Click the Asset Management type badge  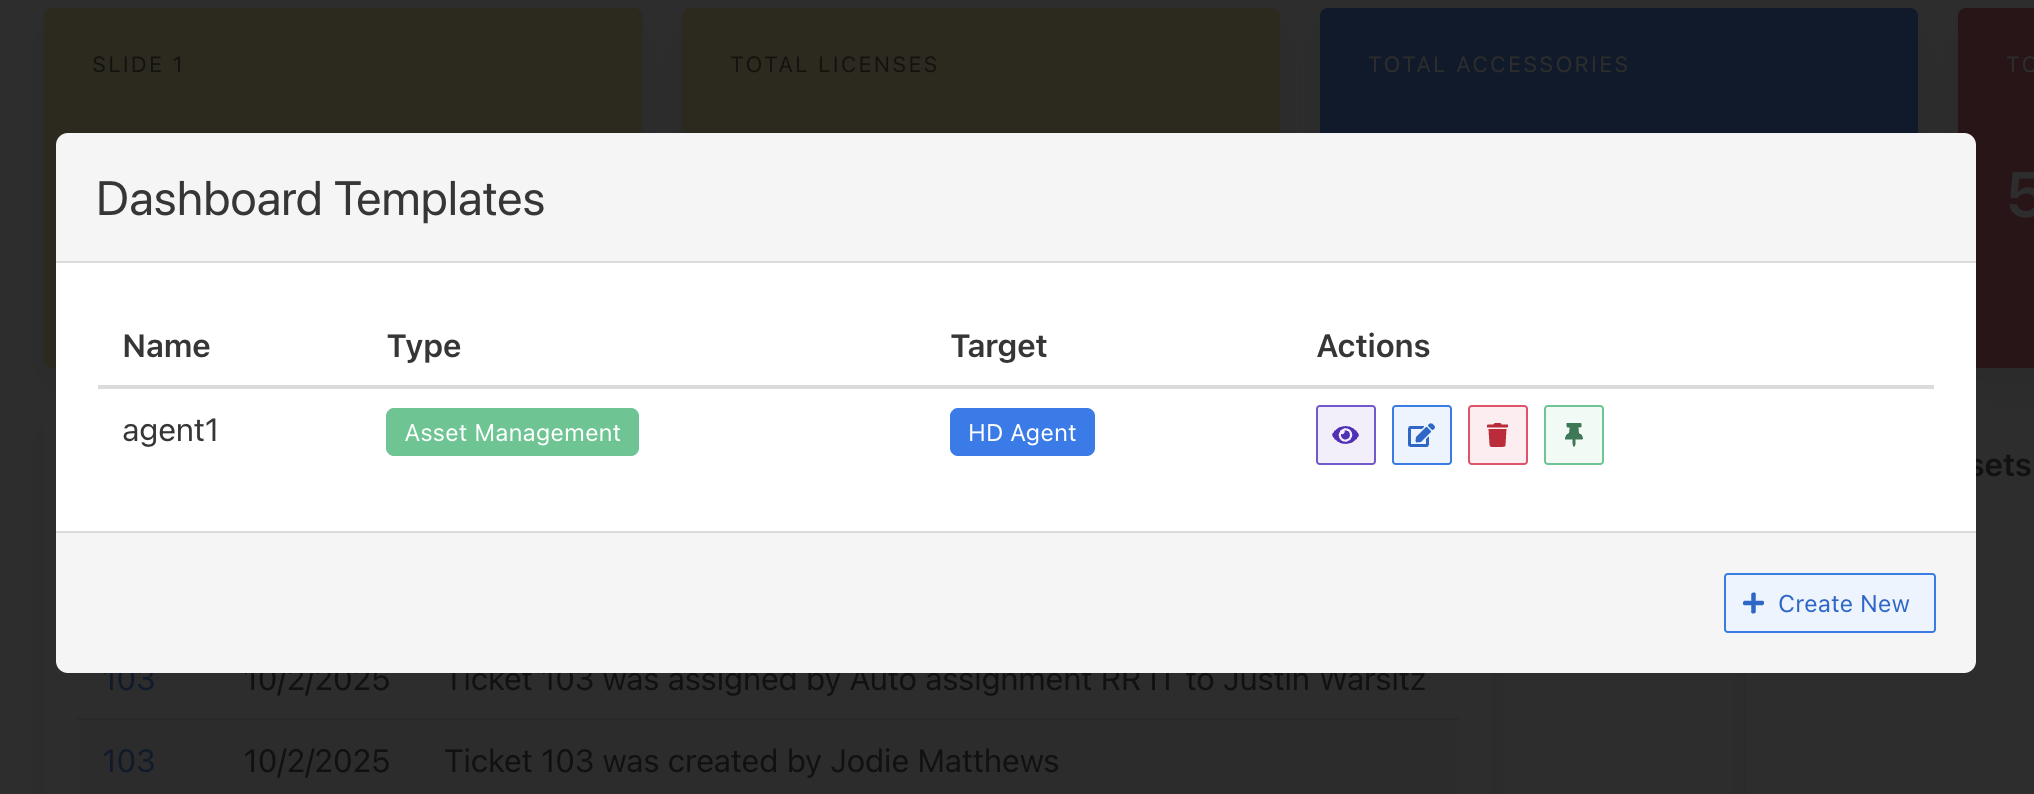point(512,432)
